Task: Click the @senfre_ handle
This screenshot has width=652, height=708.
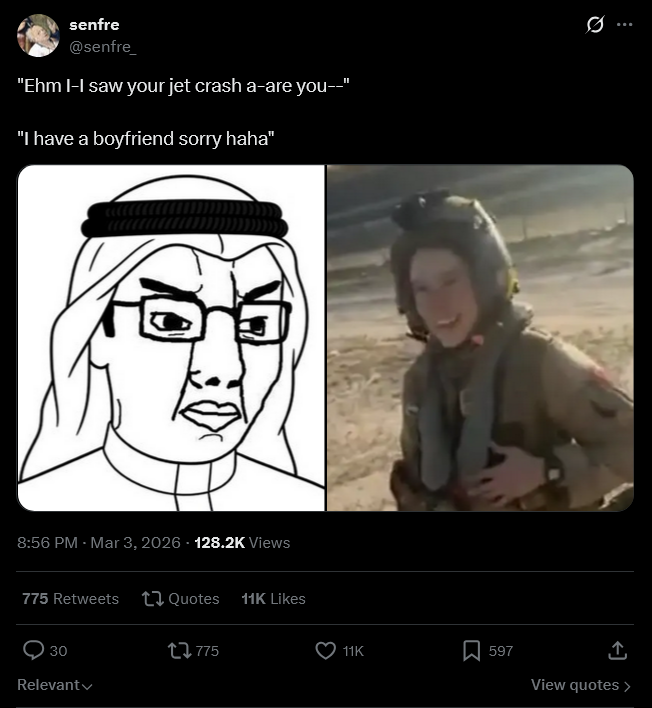Action: coord(102,47)
